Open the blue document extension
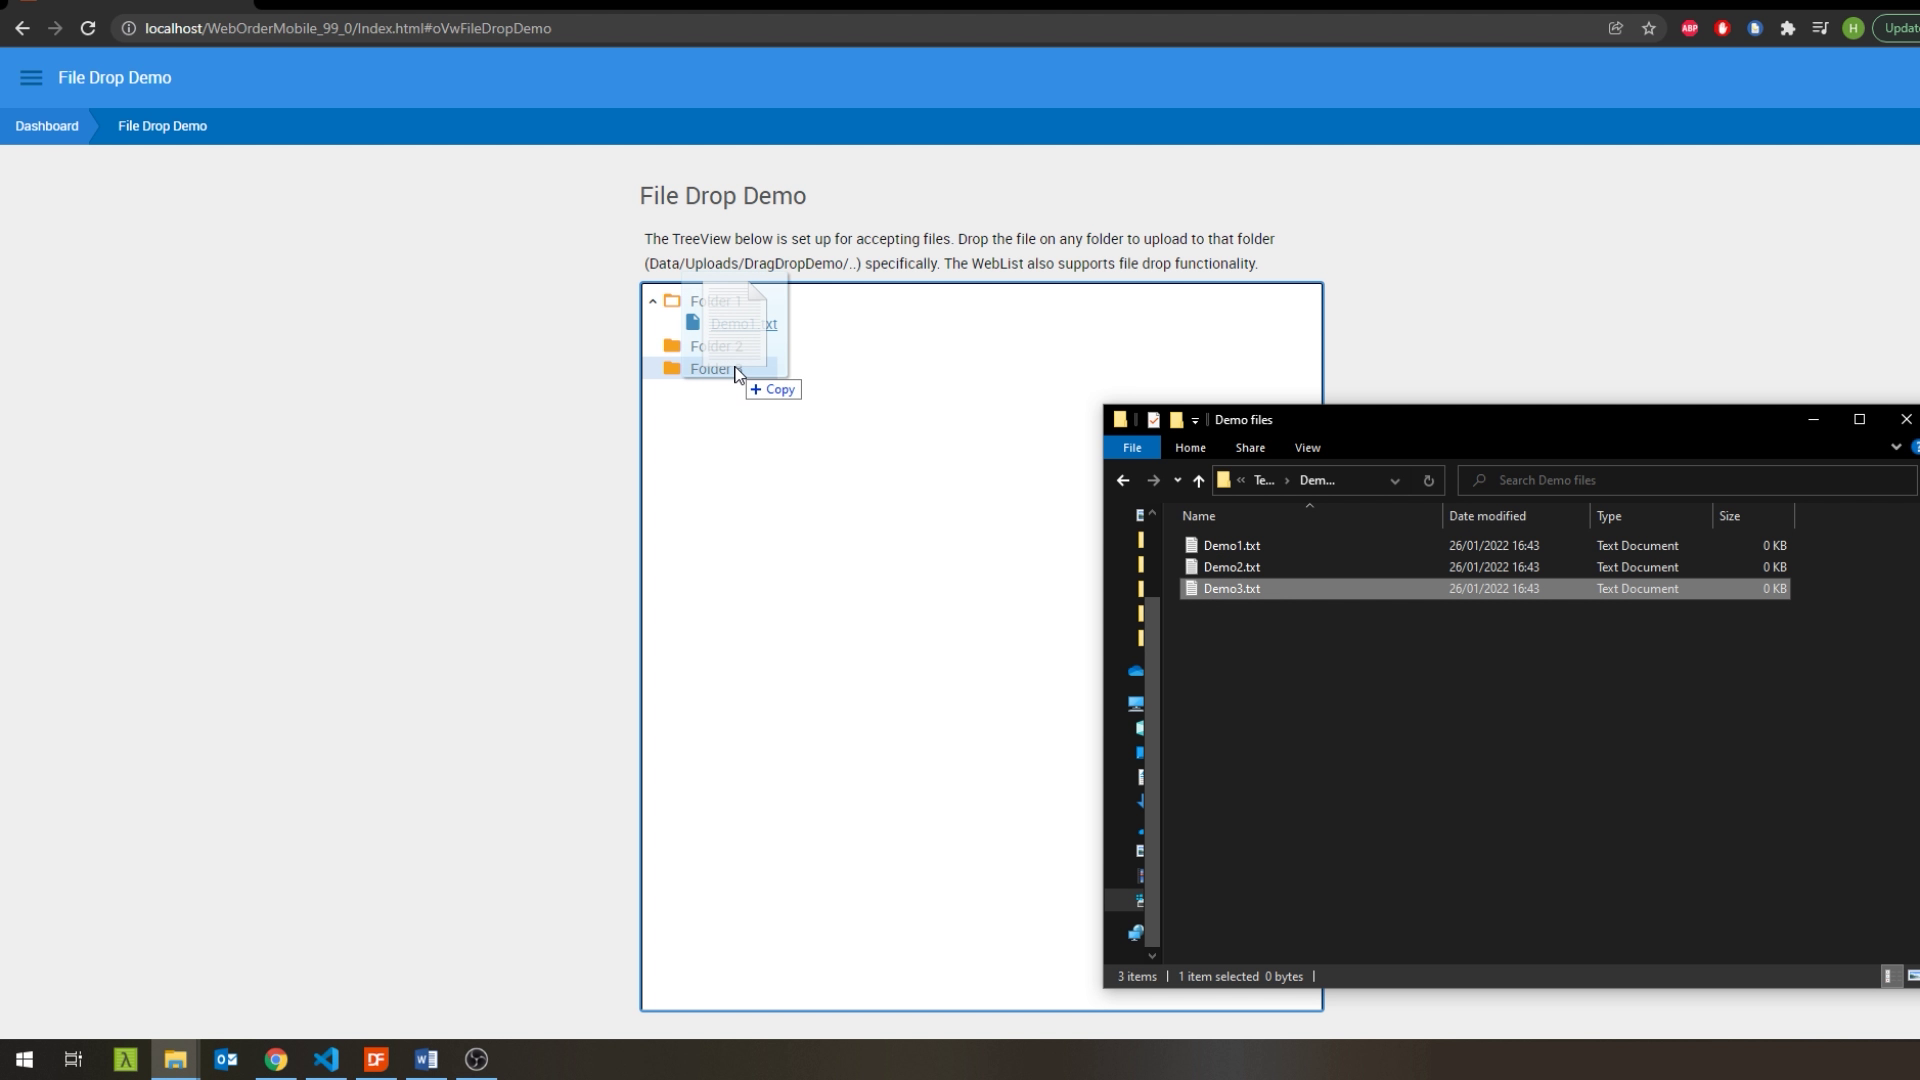Image resolution: width=1920 pixels, height=1080 pixels. 1755,28
